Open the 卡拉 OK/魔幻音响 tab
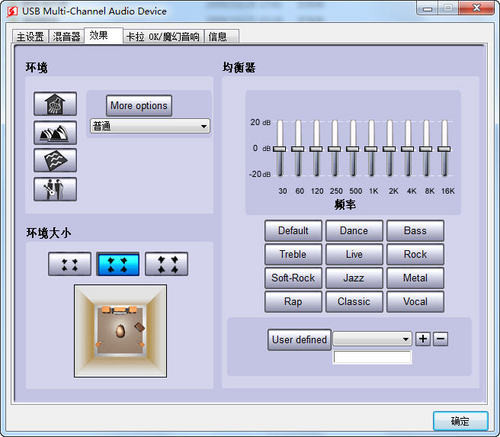Viewport: 500px width, 437px height. pyautogui.click(x=163, y=36)
